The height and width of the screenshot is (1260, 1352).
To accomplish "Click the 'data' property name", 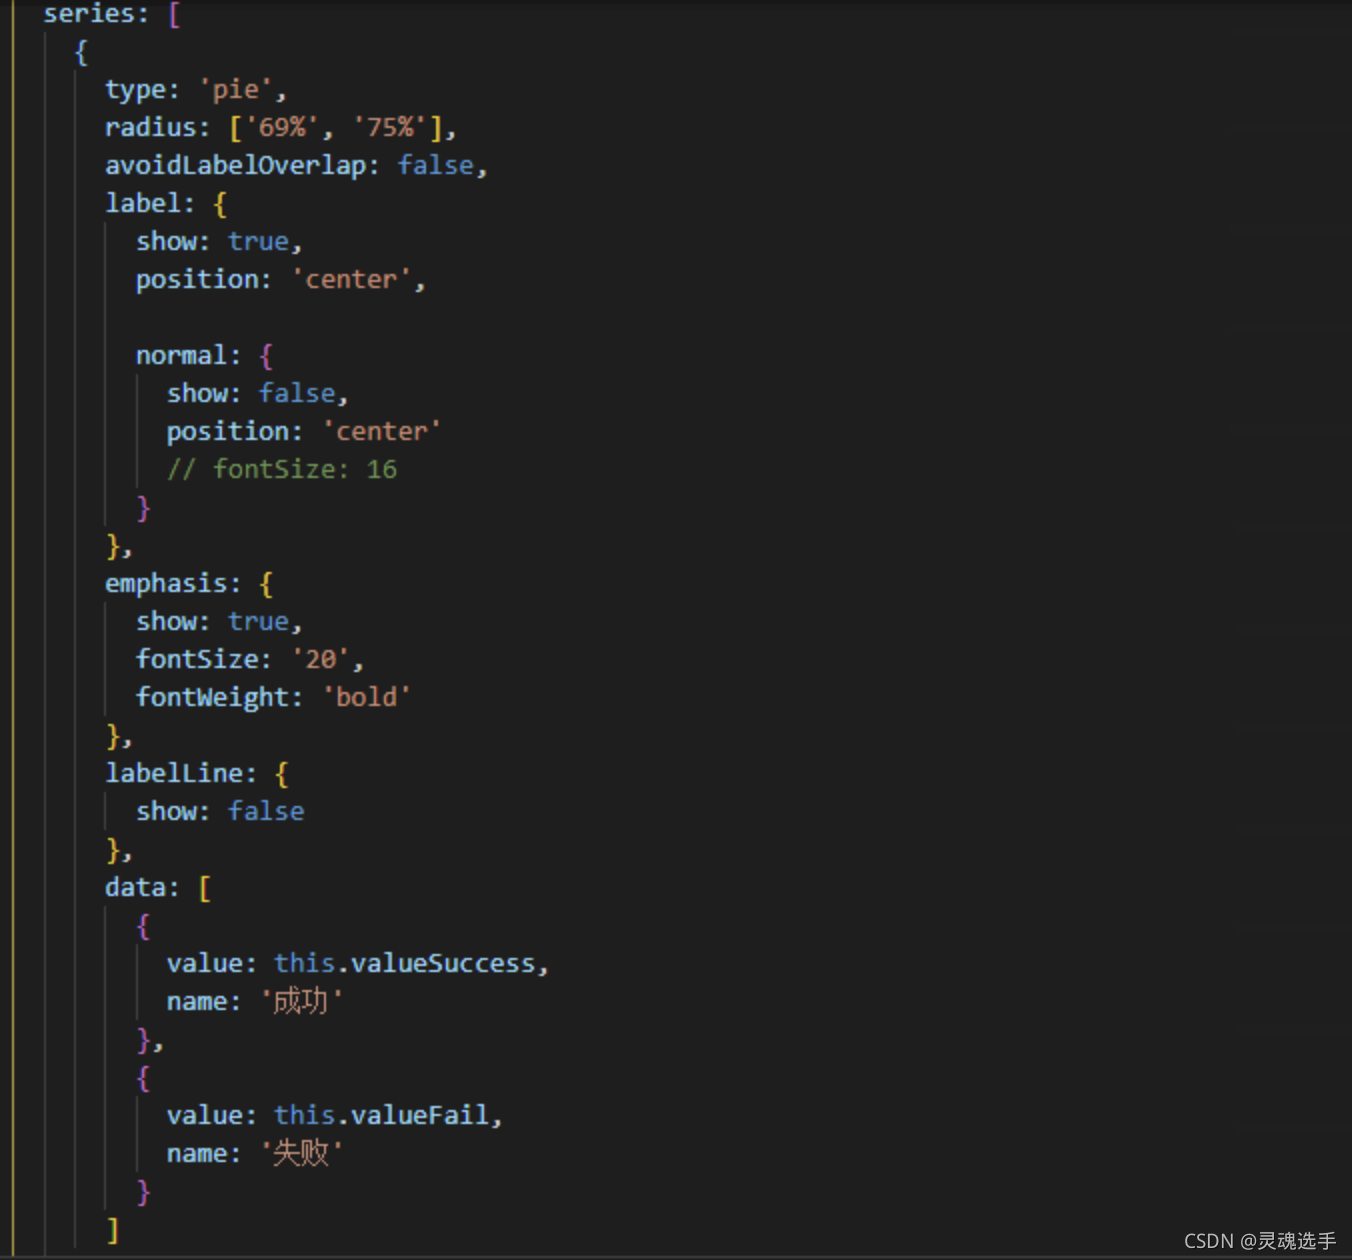I will coord(135,887).
